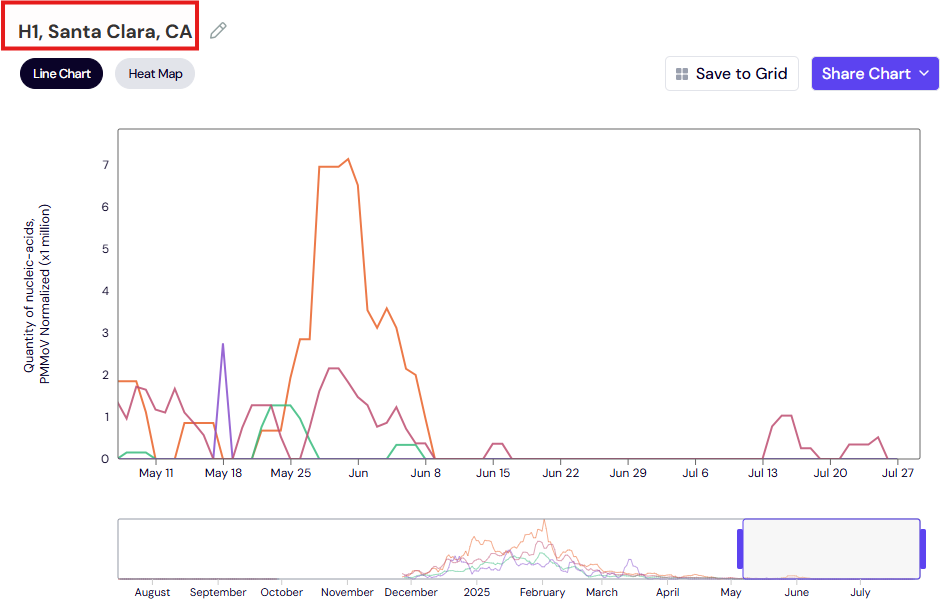942x603 pixels.
Task: Grab the right handle of range selector
Action: pos(923,549)
